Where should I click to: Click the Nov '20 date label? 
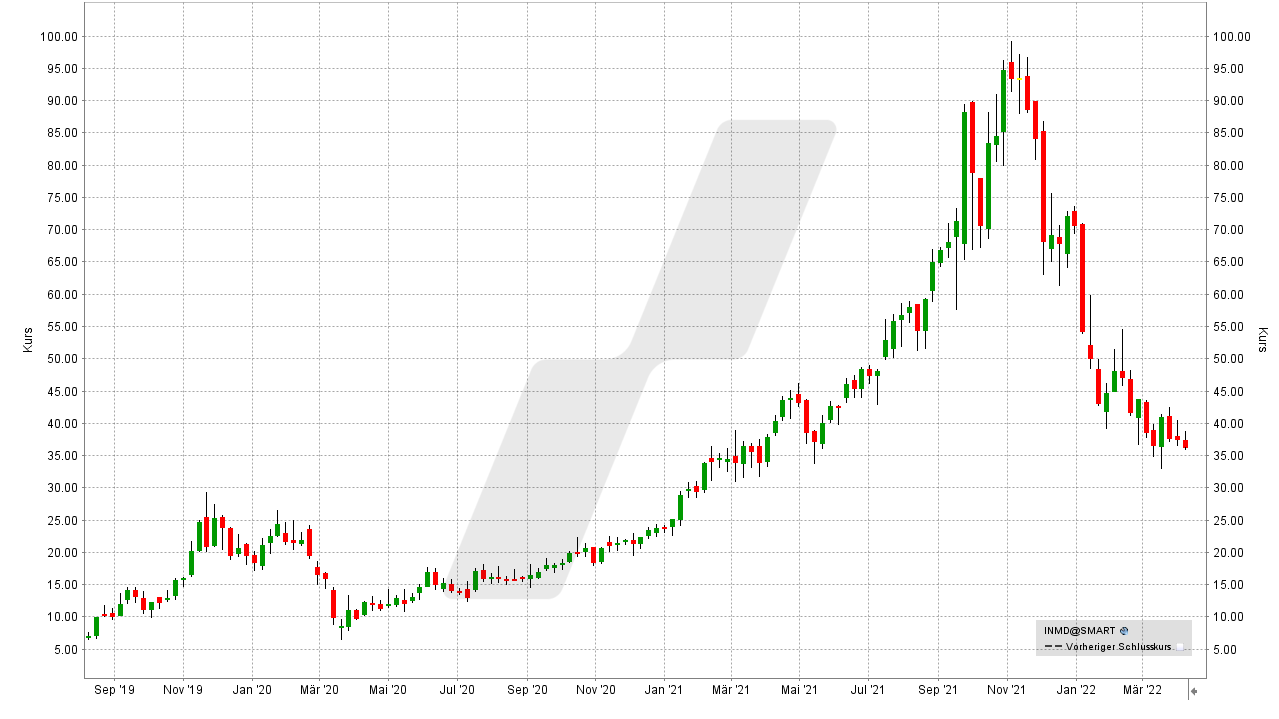click(595, 690)
